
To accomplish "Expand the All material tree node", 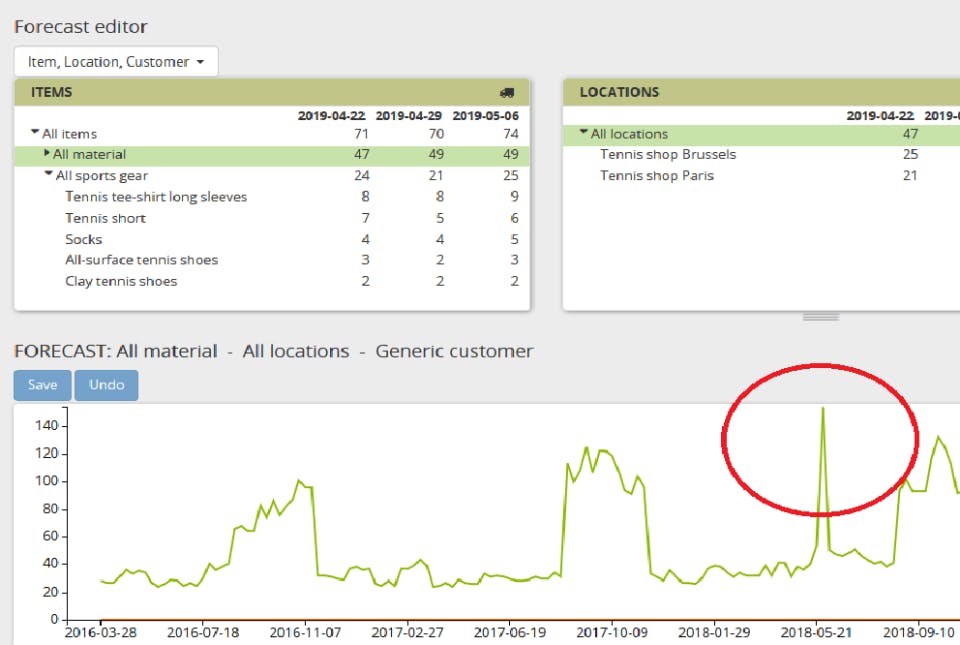I will pyautogui.click(x=47, y=153).
